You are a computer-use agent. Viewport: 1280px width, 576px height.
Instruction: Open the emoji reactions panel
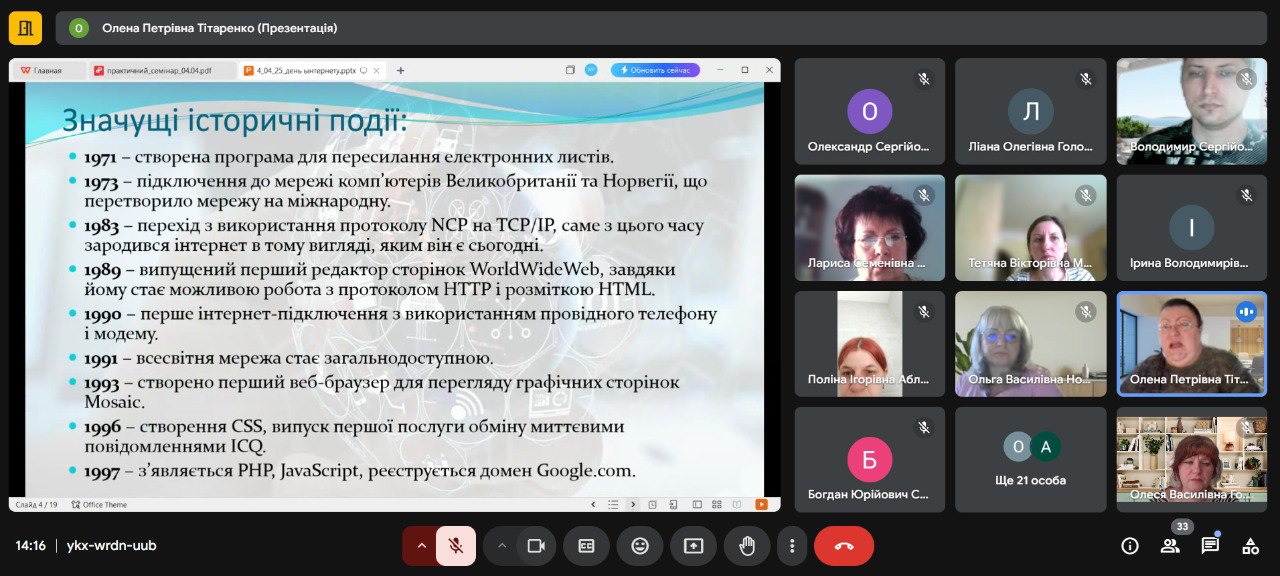point(640,546)
